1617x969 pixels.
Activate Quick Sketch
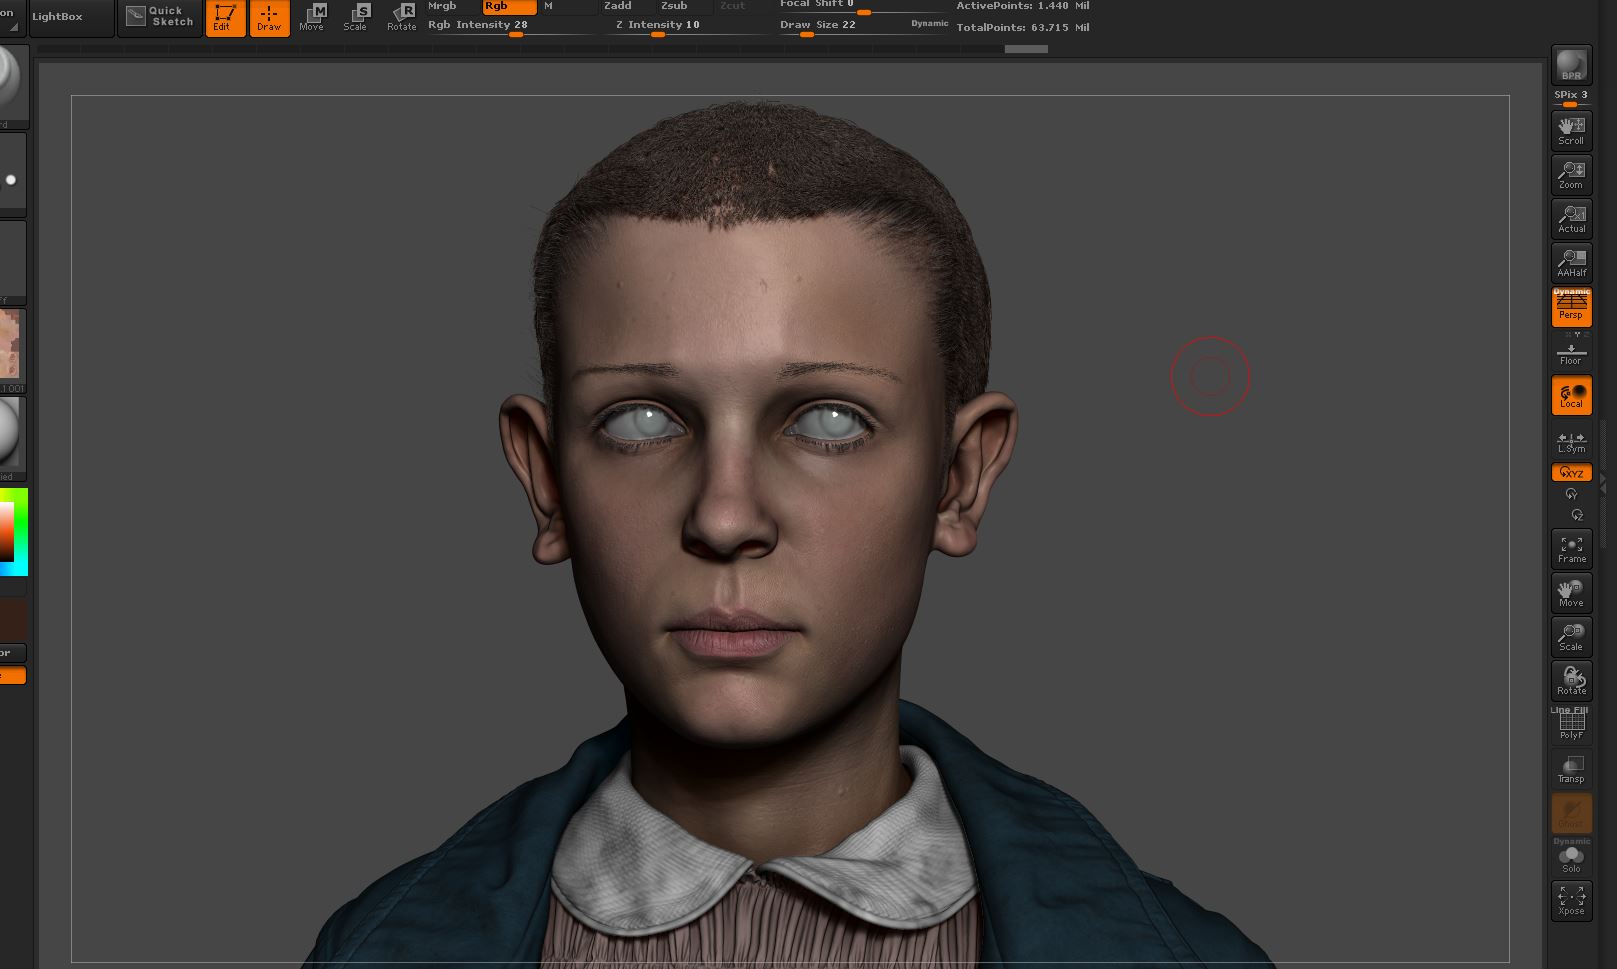pyautogui.click(x=159, y=17)
